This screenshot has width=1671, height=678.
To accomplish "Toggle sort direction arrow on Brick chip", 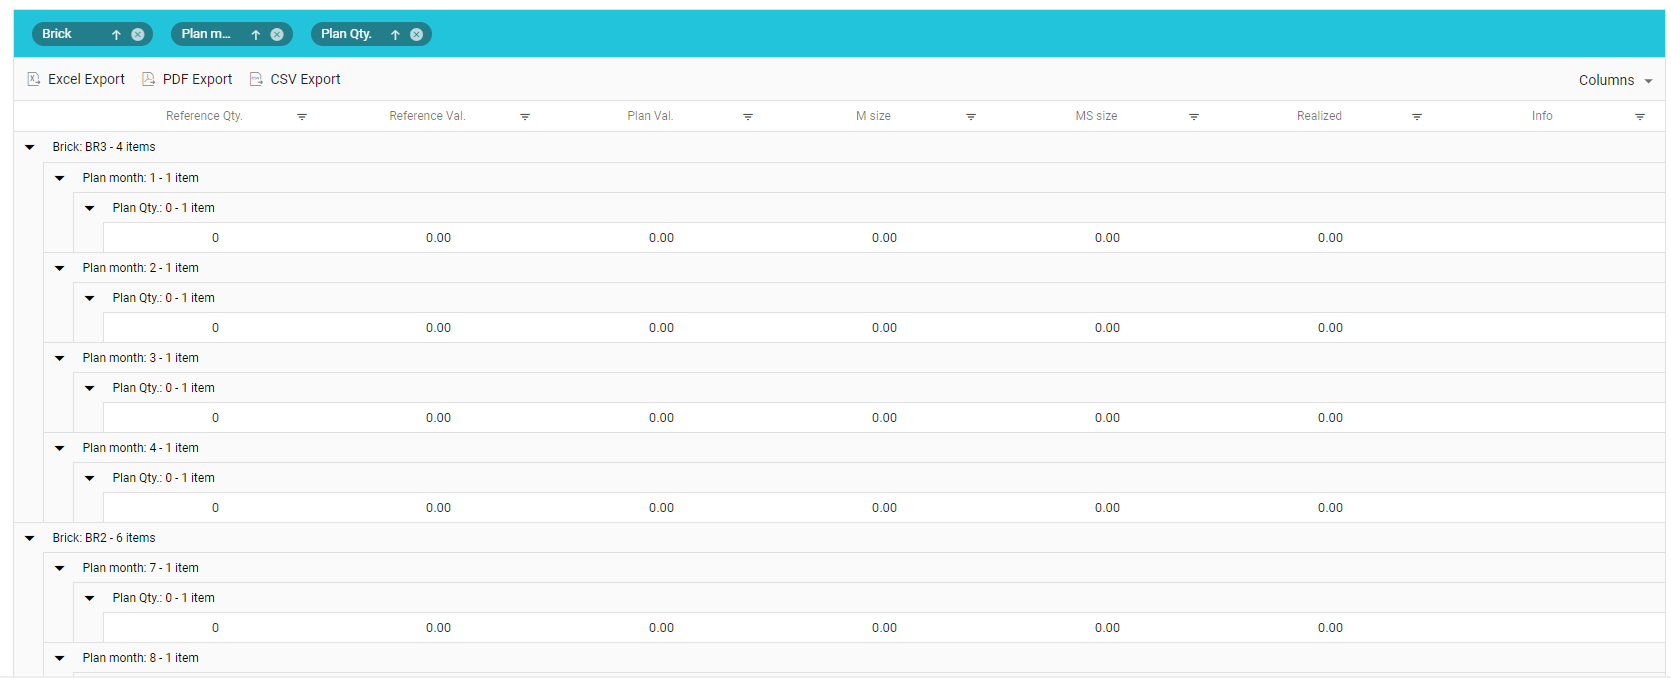I will 116,35.
